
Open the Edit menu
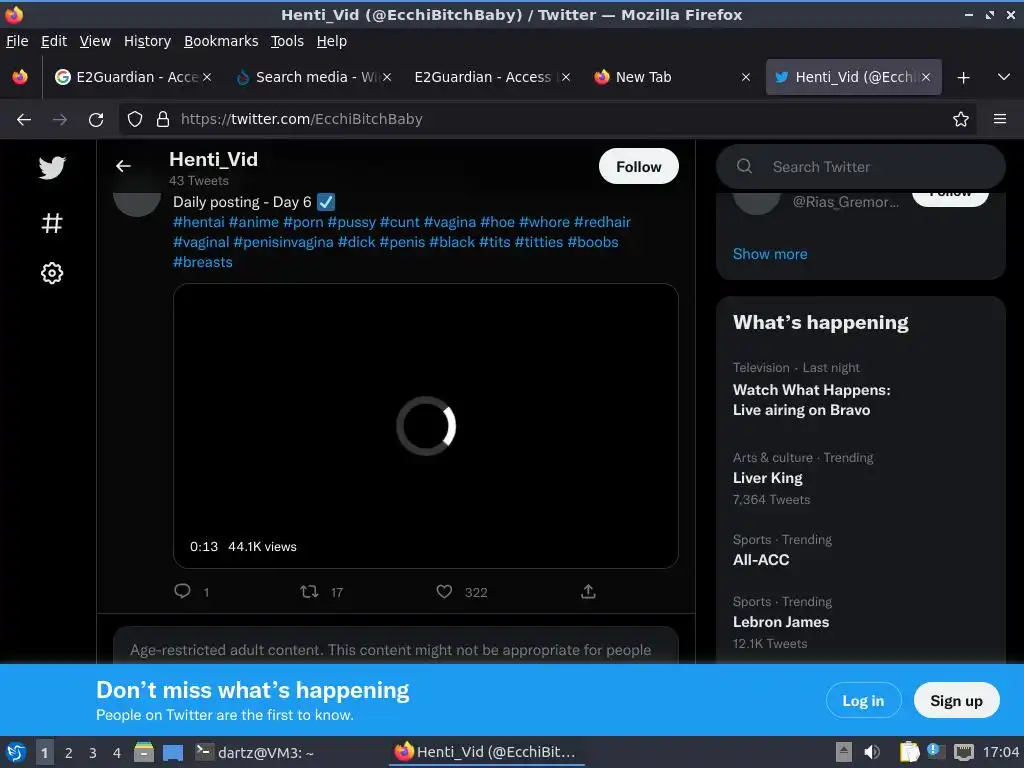(54, 41)
